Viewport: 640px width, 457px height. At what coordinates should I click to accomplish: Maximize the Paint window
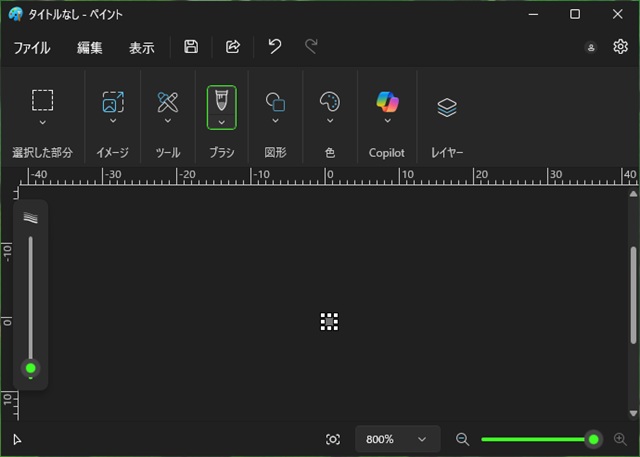click(575, 14)
